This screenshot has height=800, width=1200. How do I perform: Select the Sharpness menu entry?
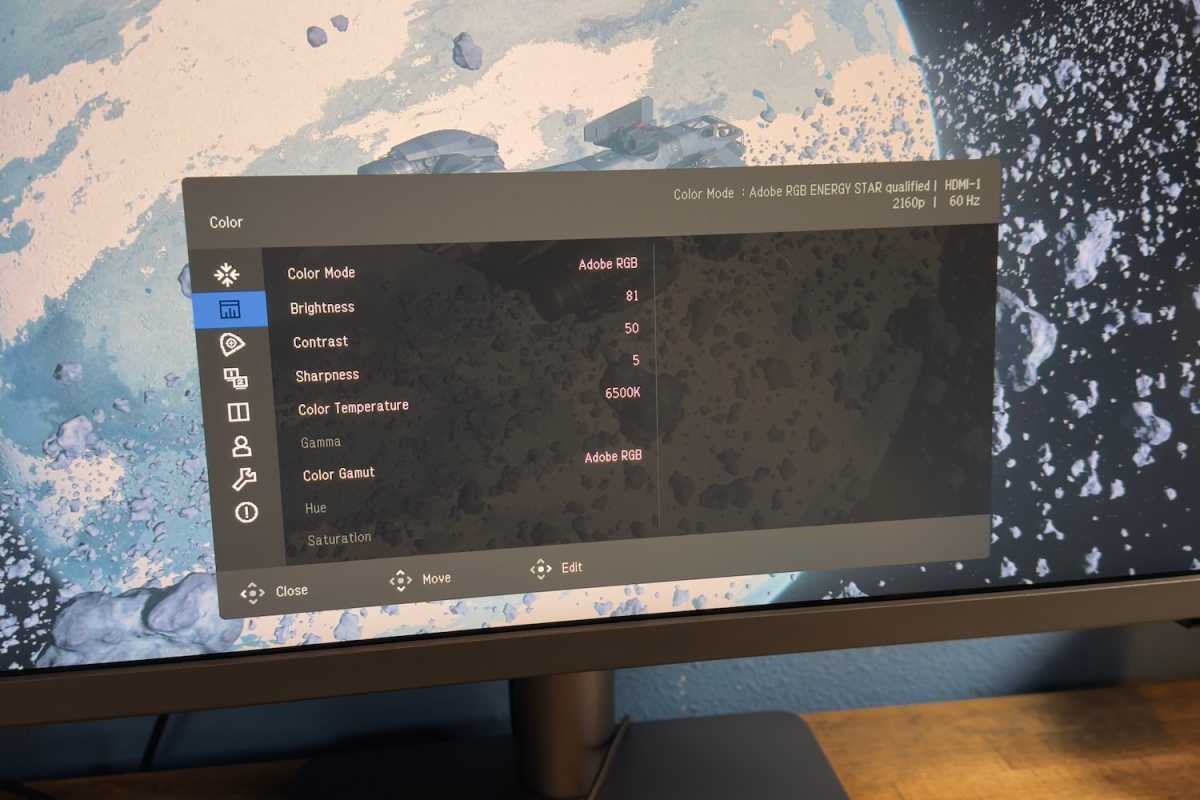(328, 374)
